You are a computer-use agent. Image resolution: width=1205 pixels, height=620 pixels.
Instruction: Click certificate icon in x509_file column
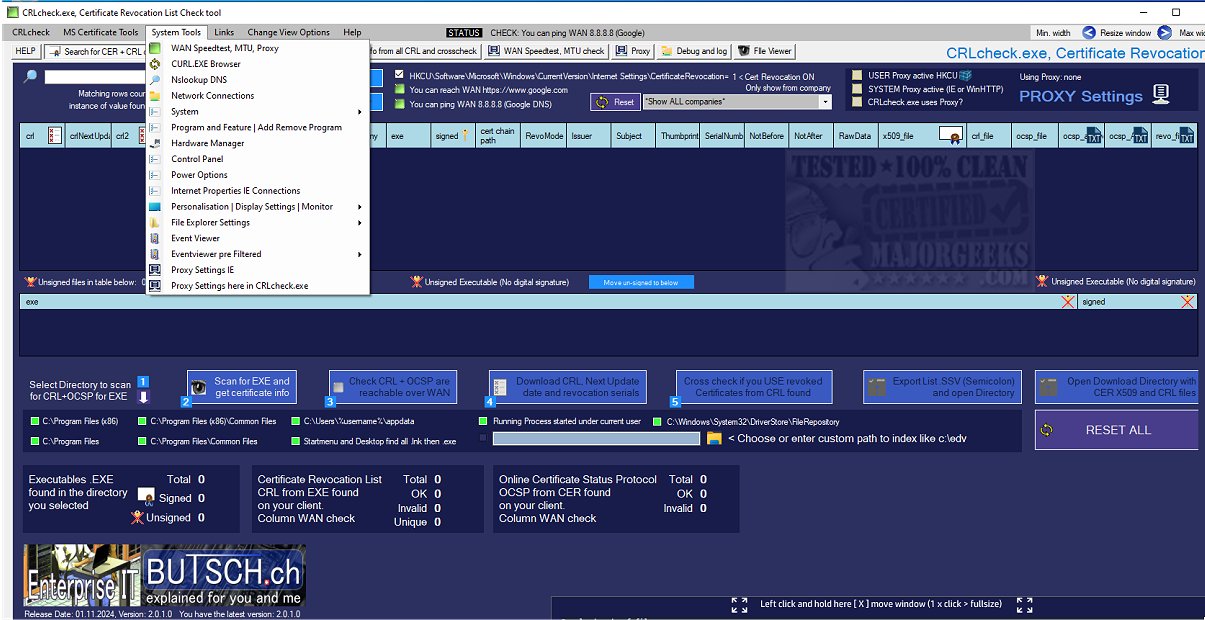(x=950, y=136)
